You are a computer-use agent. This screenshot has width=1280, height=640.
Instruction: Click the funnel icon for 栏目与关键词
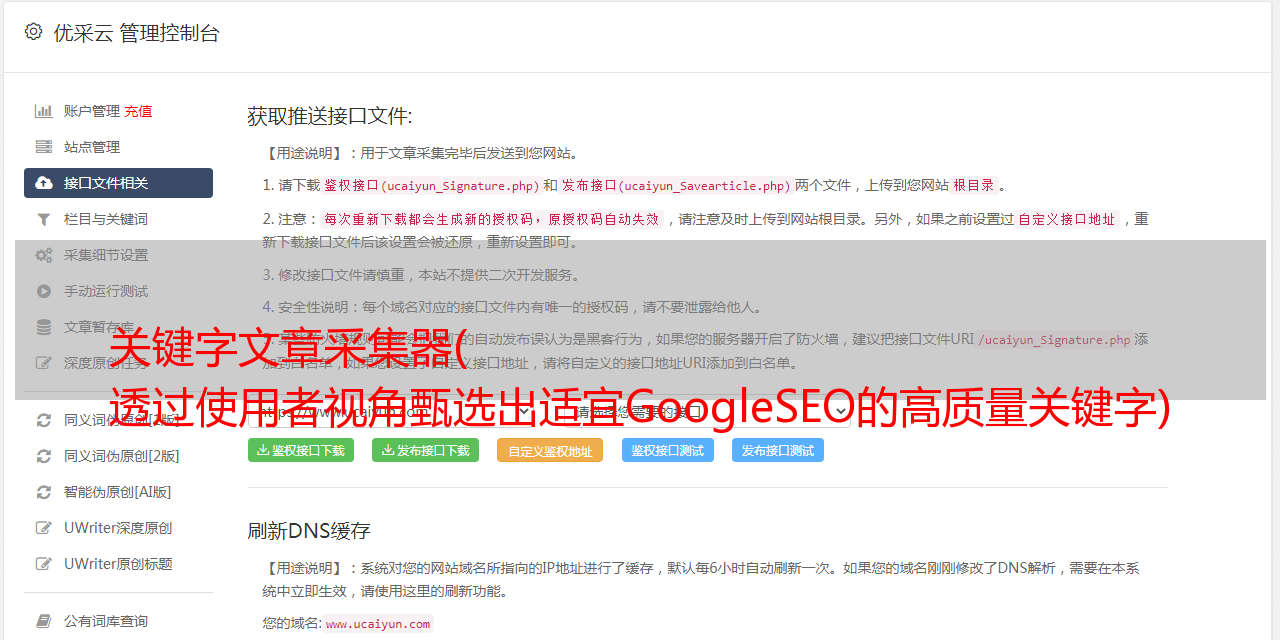pyautogui.click(x=44, y=219)
